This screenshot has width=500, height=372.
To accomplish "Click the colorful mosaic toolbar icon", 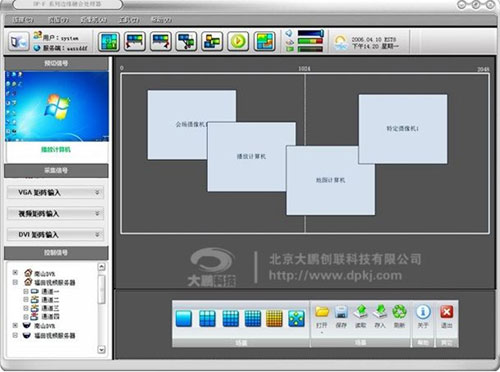I will [x=265, y=41].
